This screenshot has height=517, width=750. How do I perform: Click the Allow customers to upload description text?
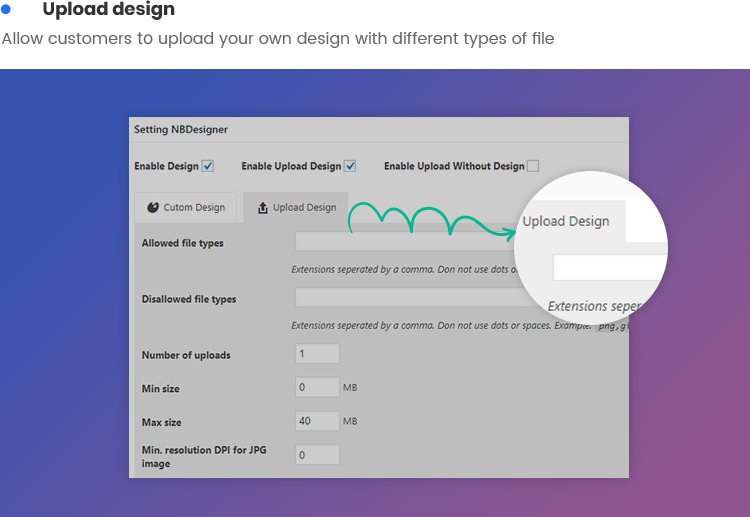[x=278, y=38]
